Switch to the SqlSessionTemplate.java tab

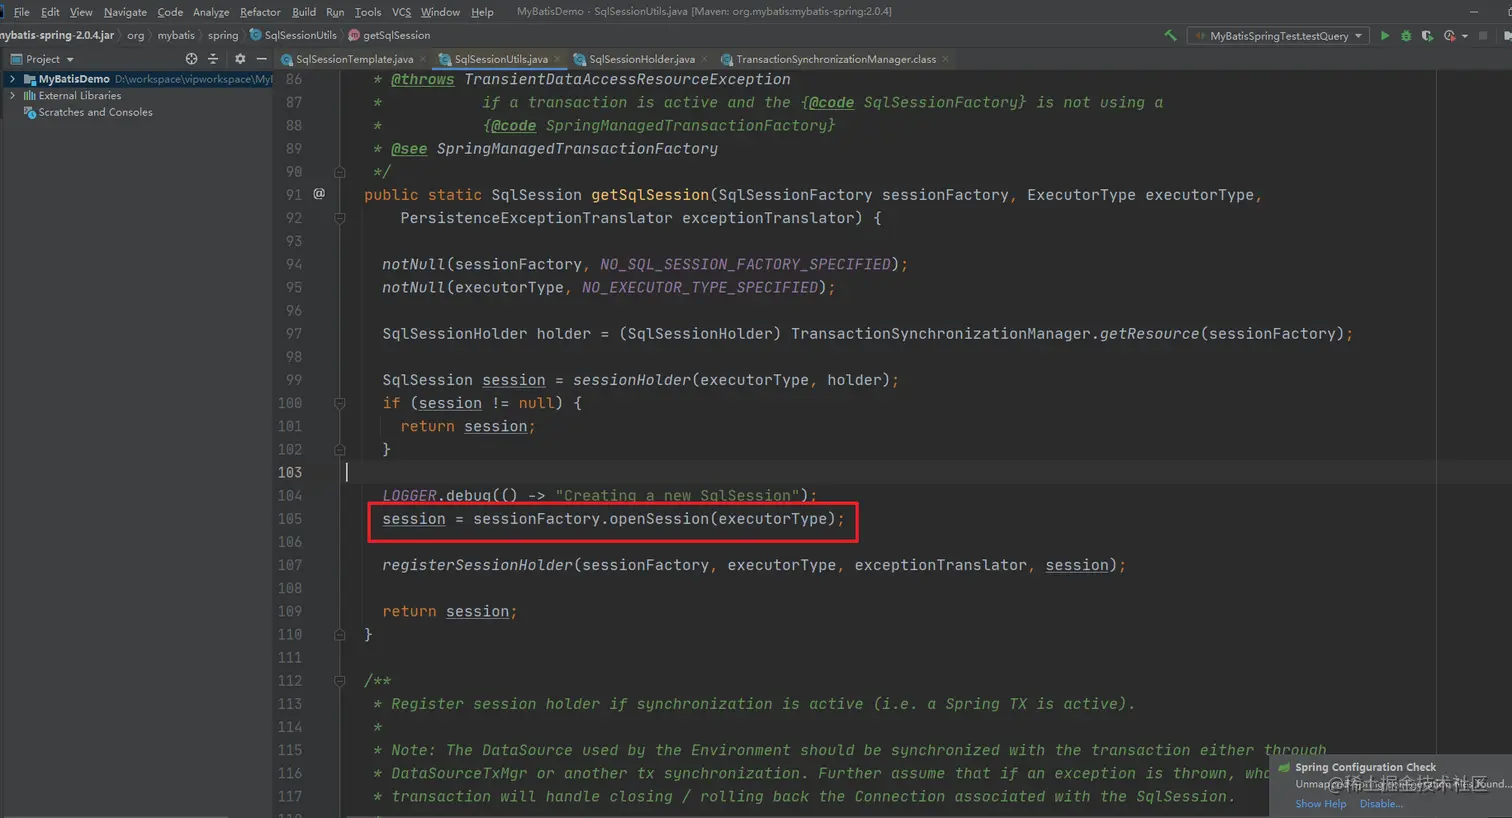pyautogui.click(x=354, y=59)
